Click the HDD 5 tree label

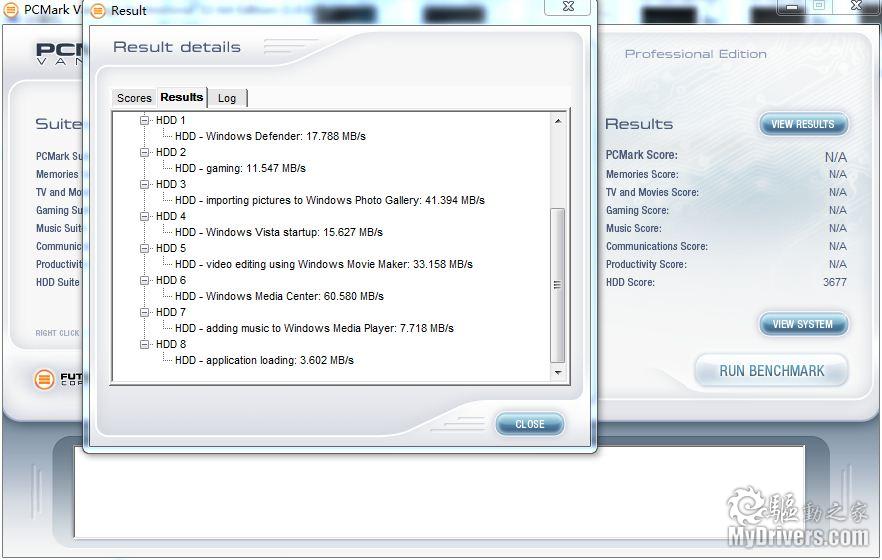pyautogui.click(x=170, y=249)
